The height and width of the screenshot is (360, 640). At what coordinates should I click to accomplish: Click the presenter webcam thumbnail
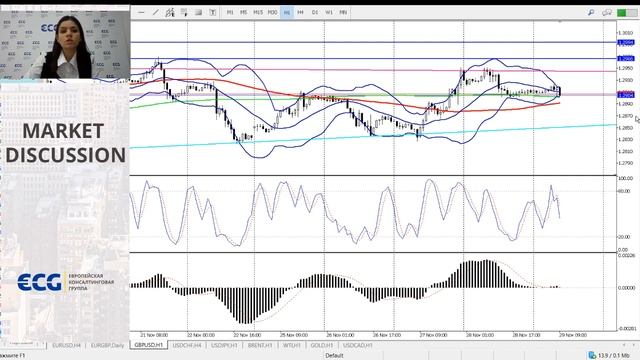65,44
